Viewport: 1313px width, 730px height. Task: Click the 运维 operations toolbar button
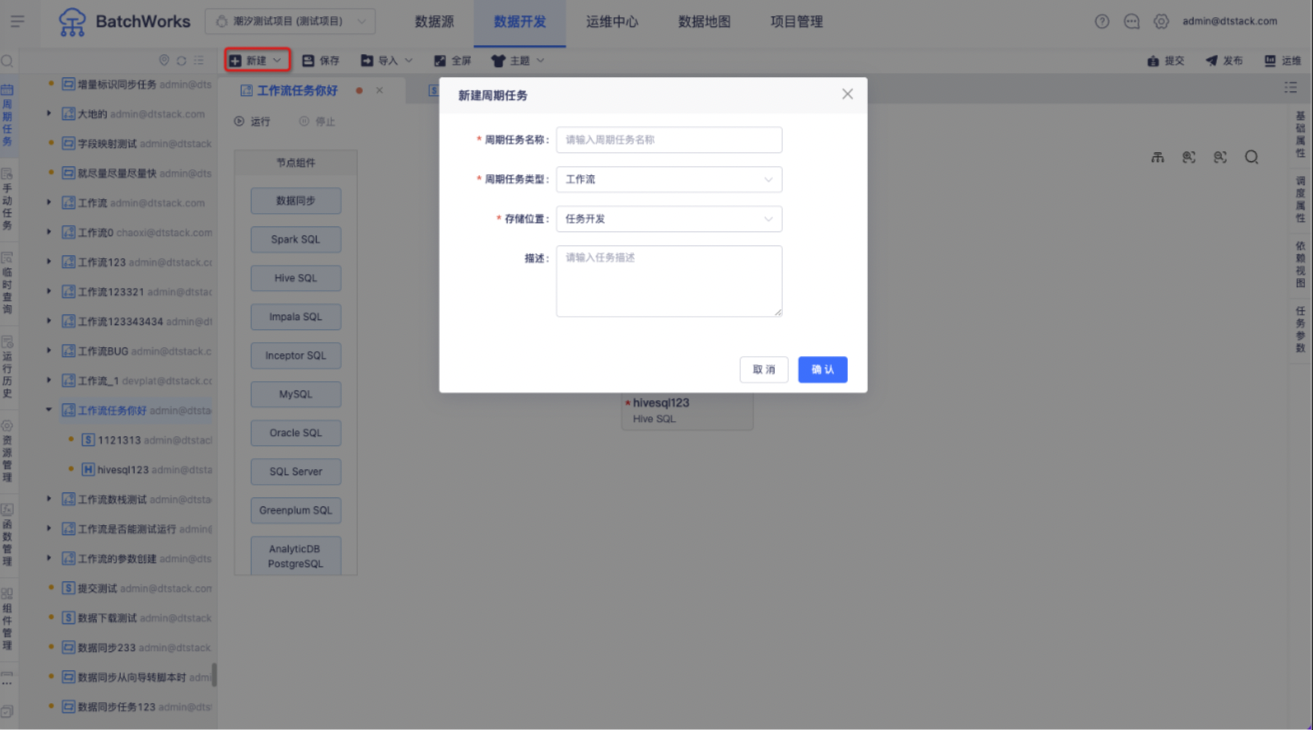(1283, 61)
